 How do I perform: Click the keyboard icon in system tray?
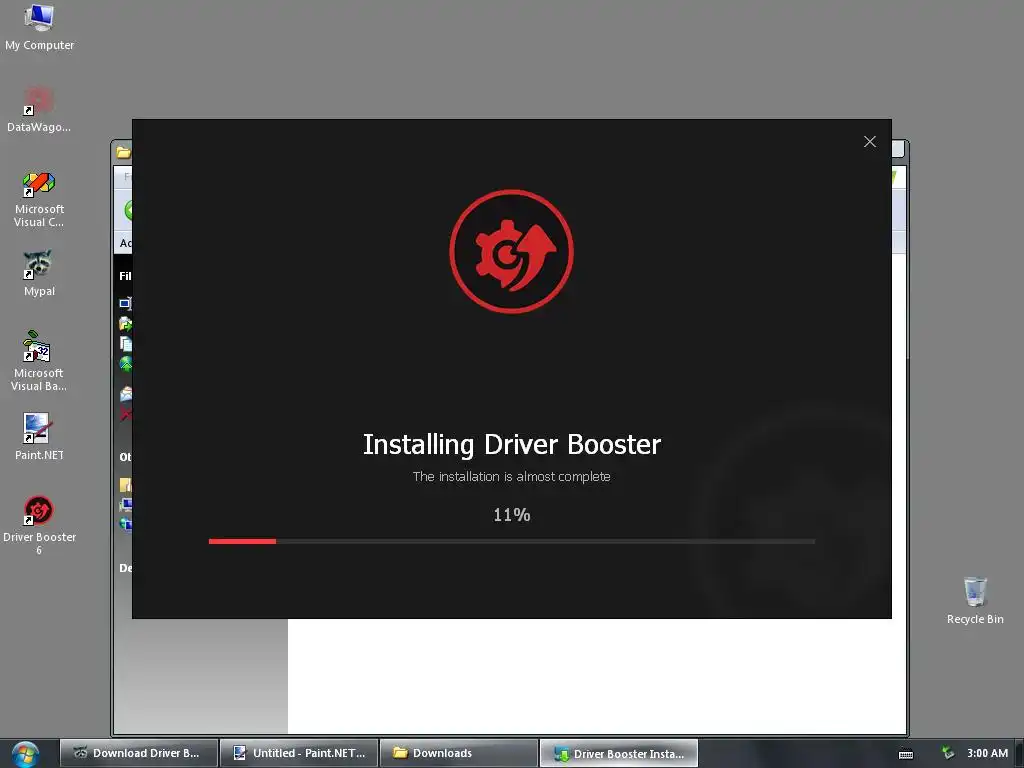pos(906,754)
